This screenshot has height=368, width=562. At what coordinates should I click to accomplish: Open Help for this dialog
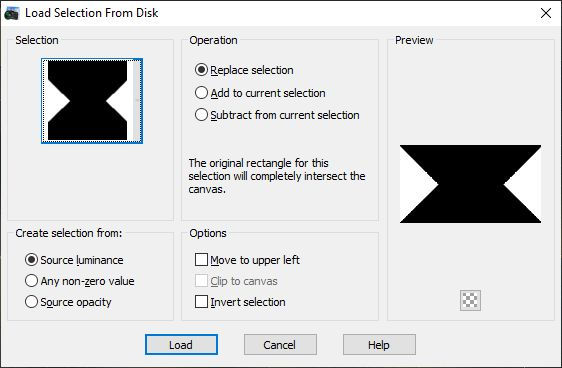click(x=379, y=345)
